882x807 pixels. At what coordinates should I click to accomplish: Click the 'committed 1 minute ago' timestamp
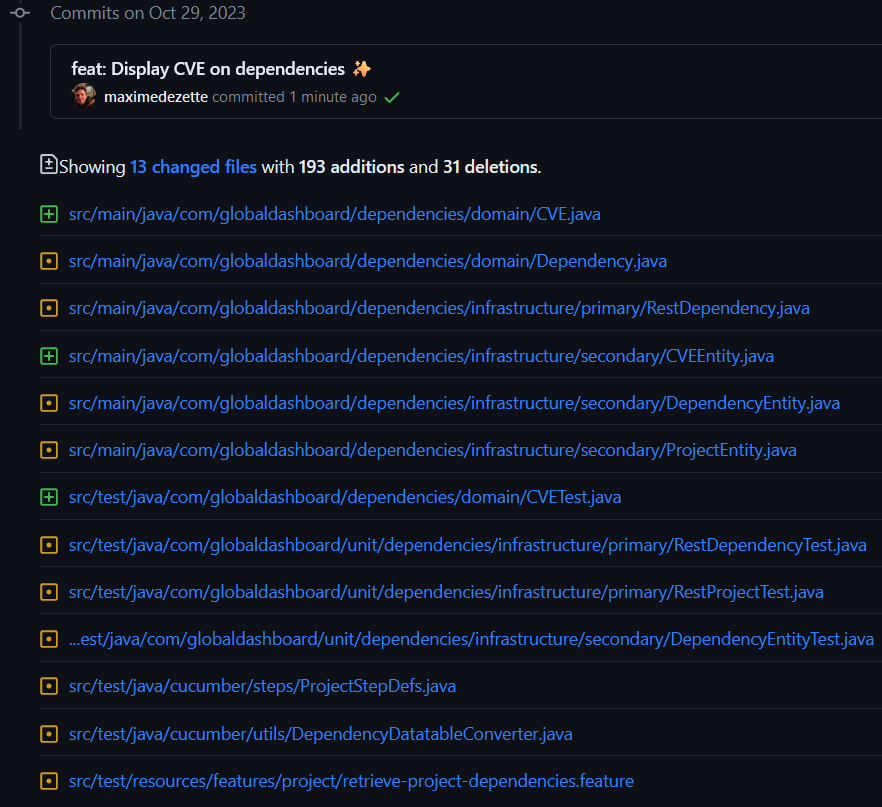(294, 97)
